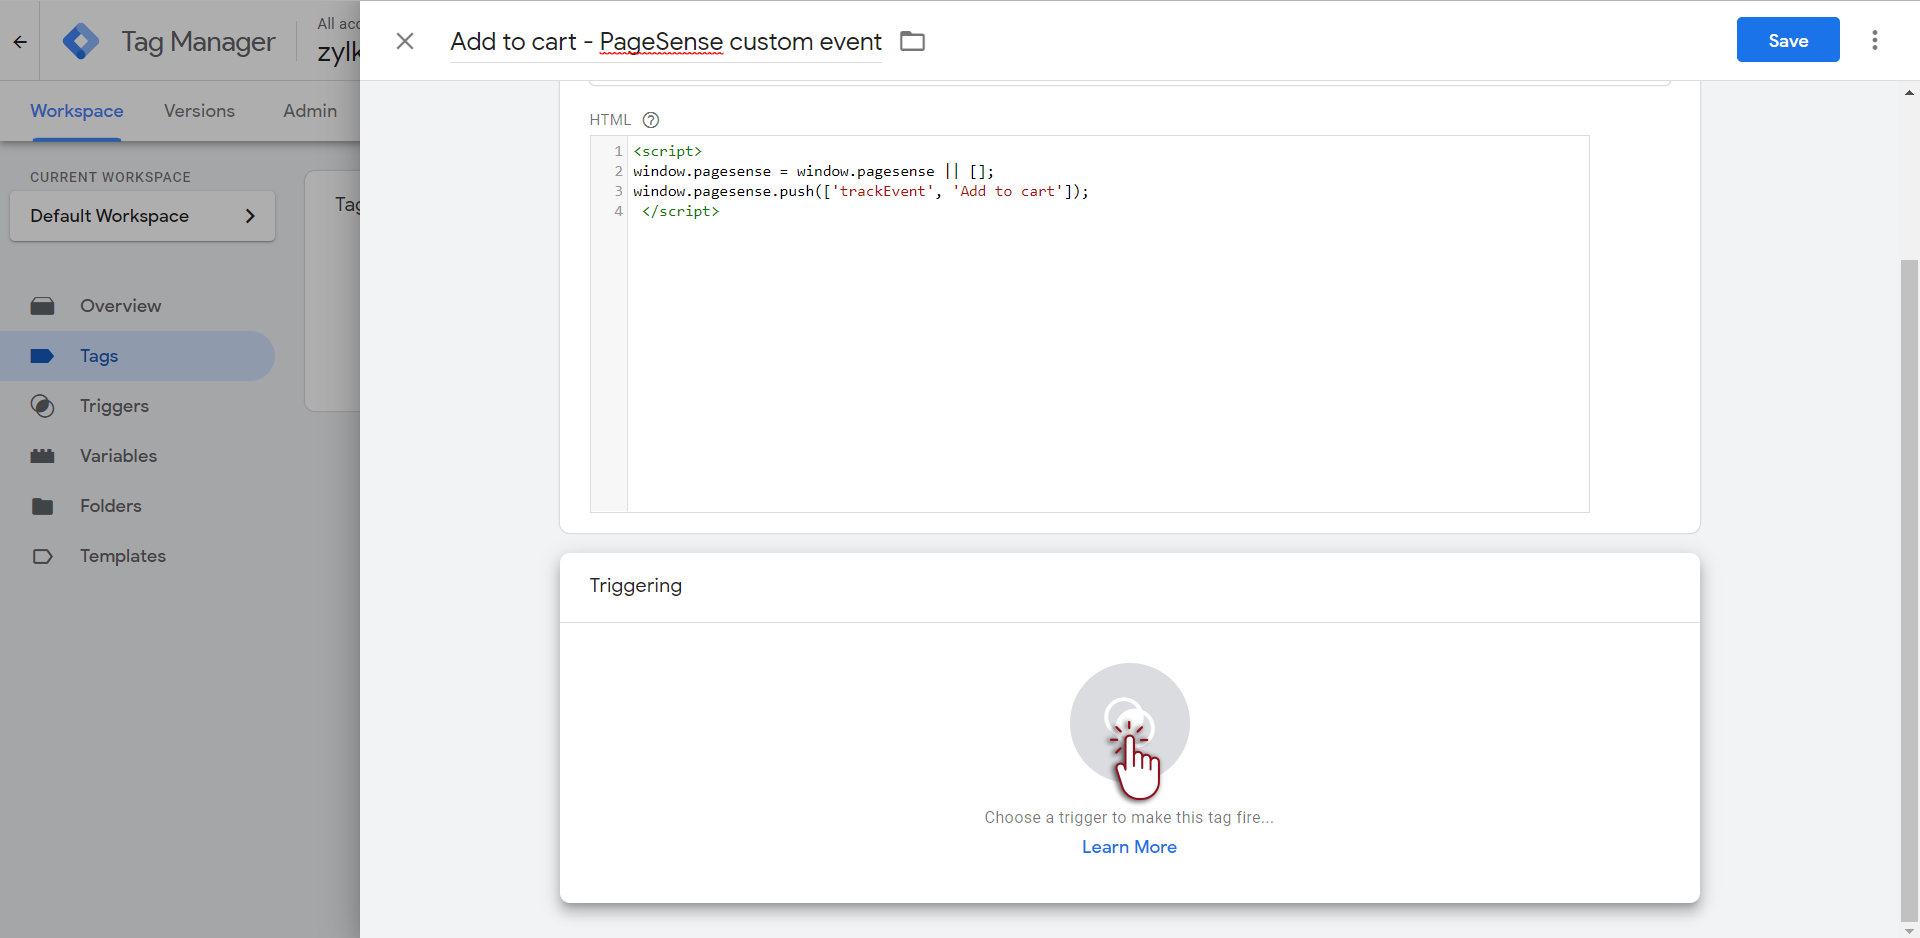The image size is (1920, 938).
Task: Click the Tag Manager logo icon
Action: pos(81,41)
